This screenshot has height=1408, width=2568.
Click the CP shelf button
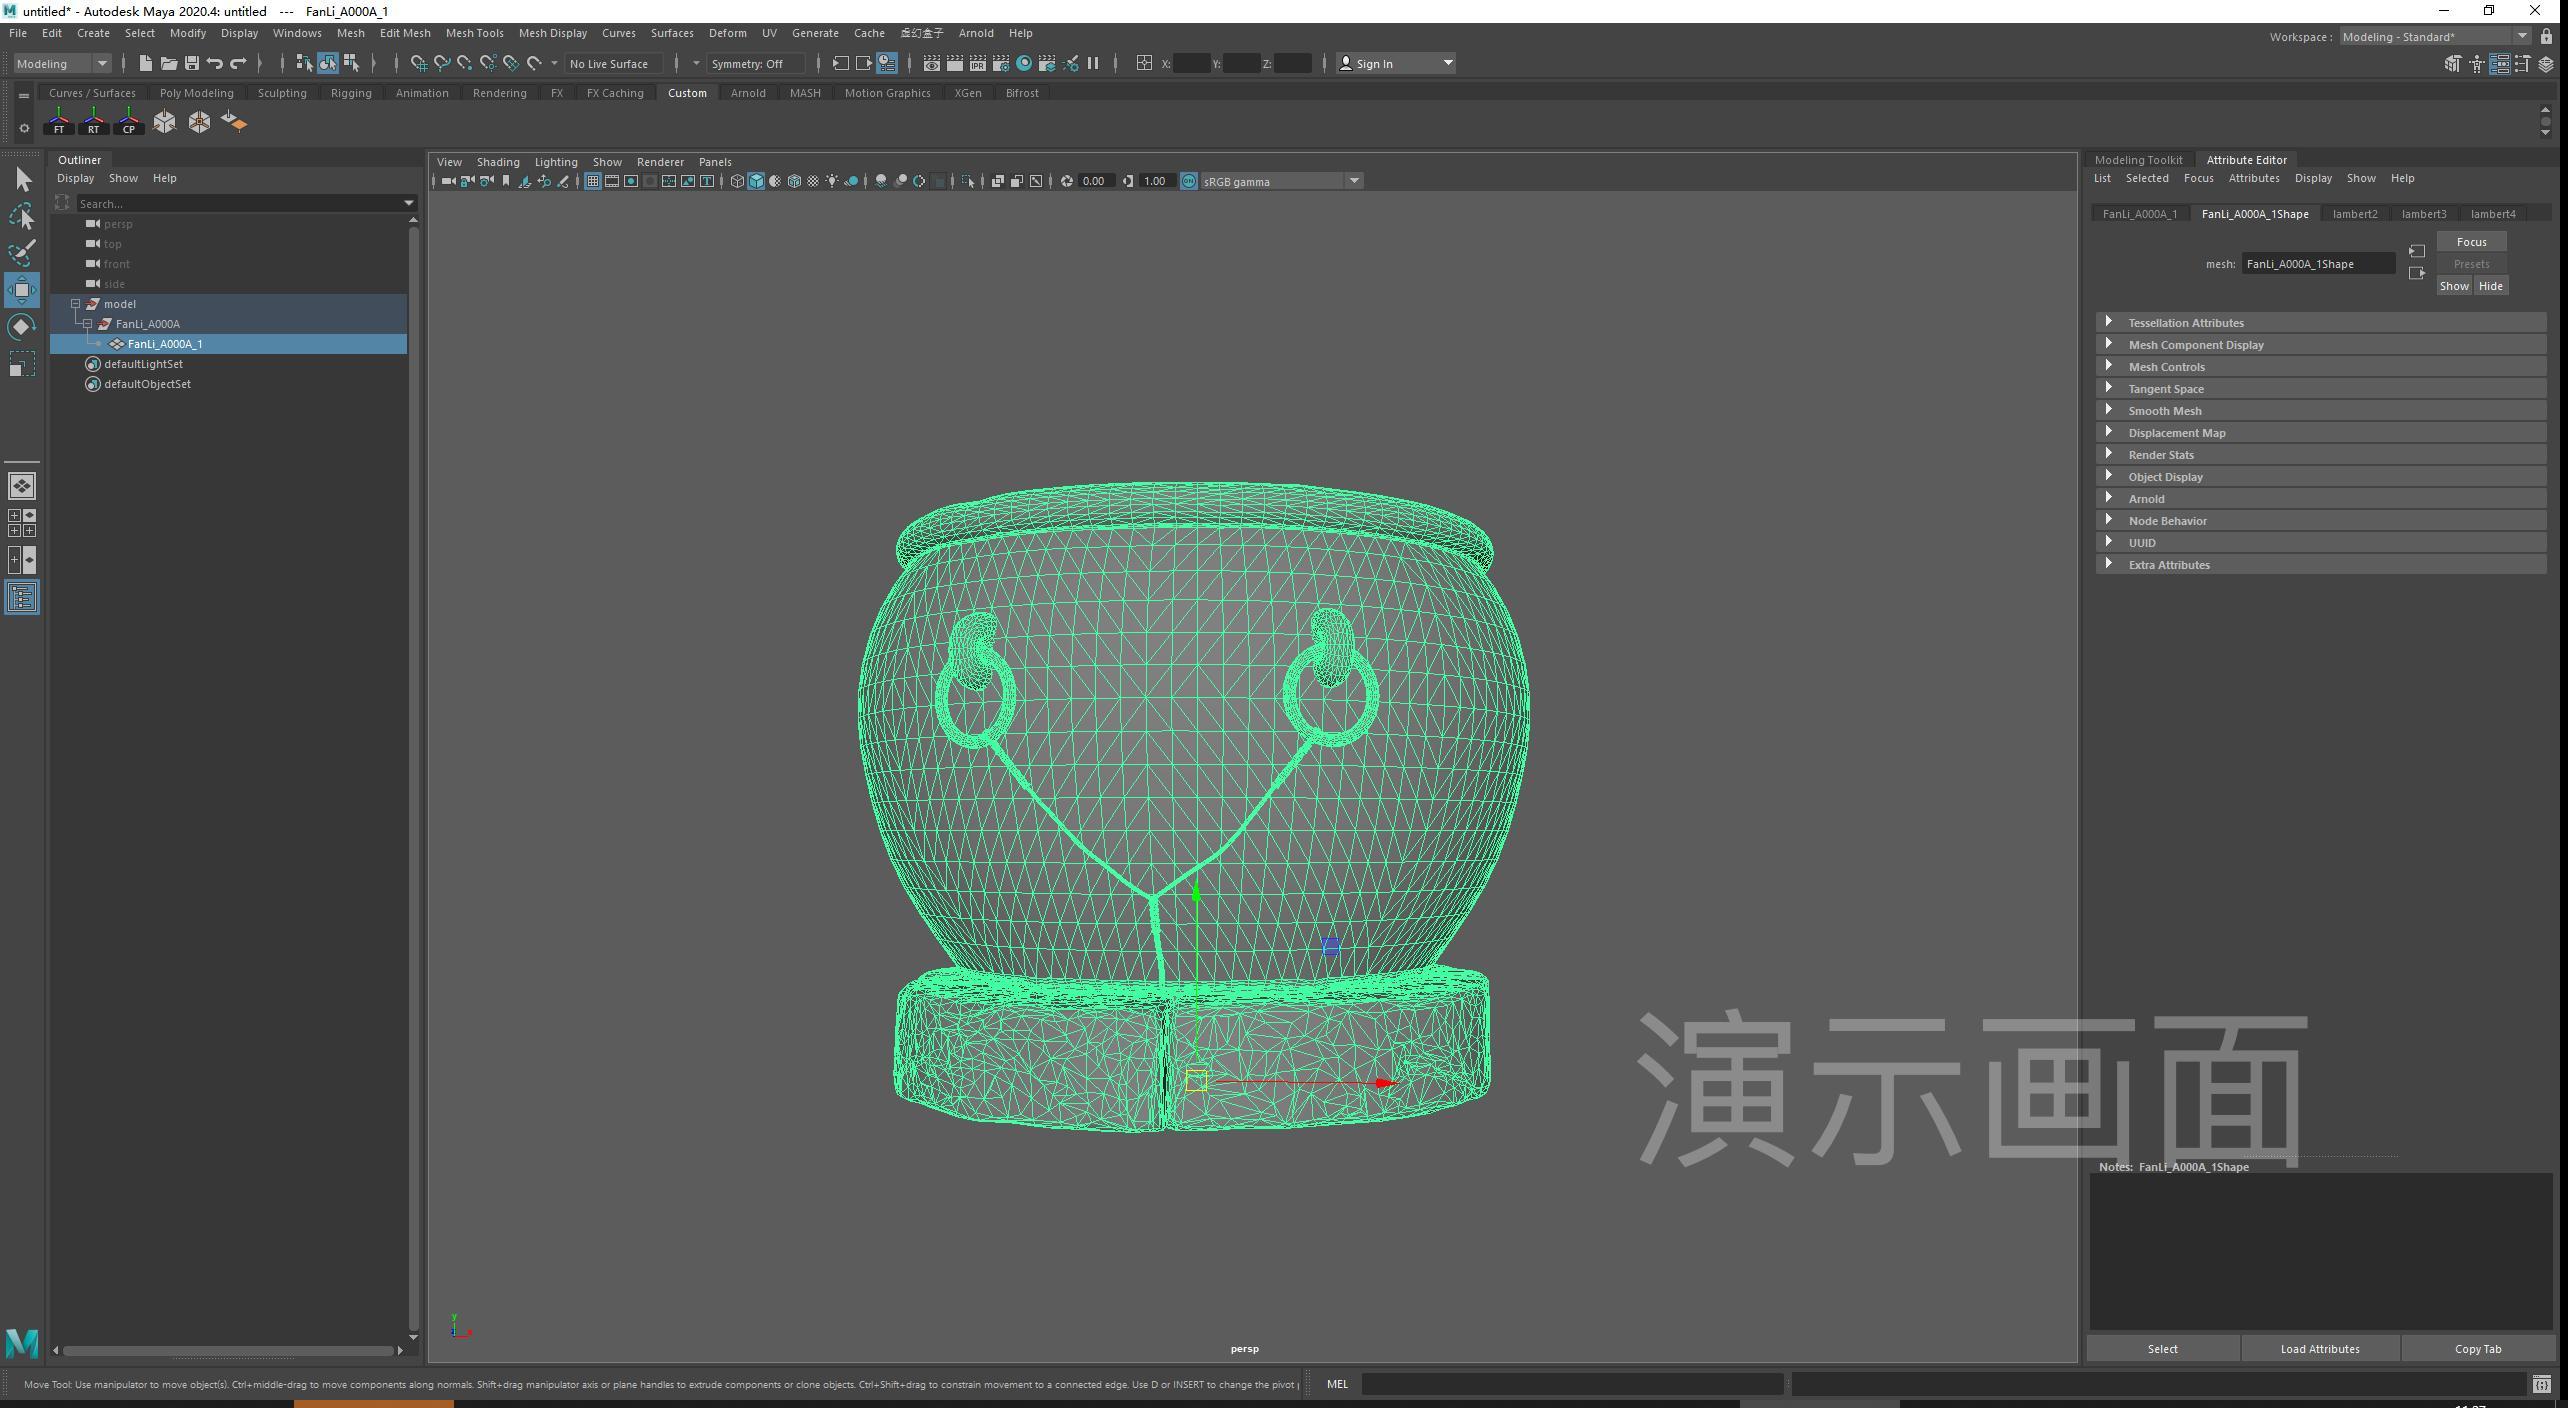coord(128,122)
